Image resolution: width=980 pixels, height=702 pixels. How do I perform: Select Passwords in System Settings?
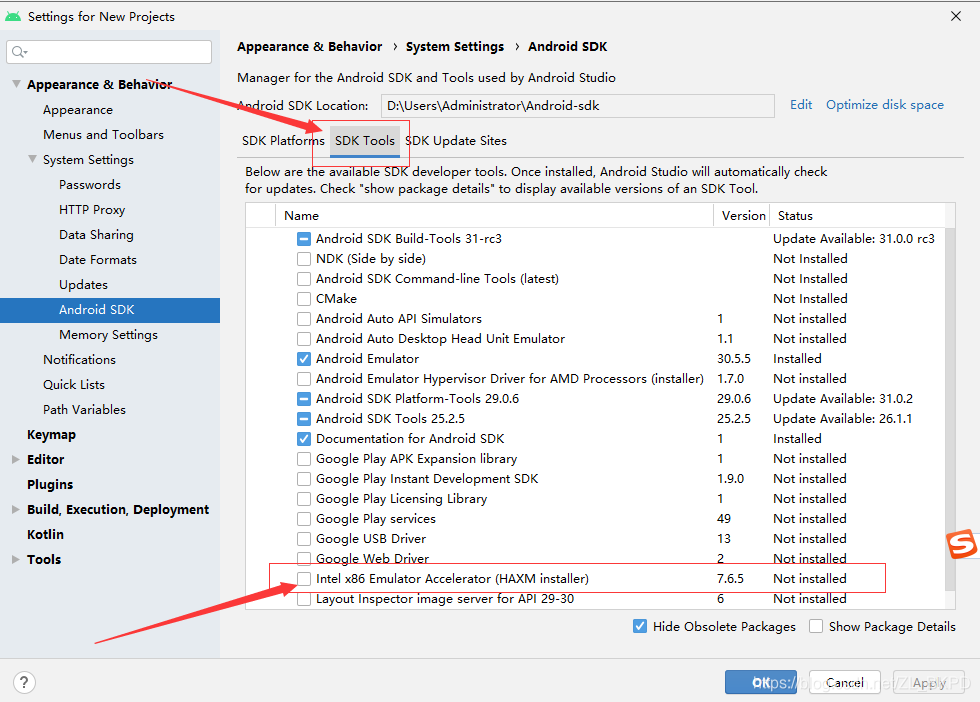[90, 185]
